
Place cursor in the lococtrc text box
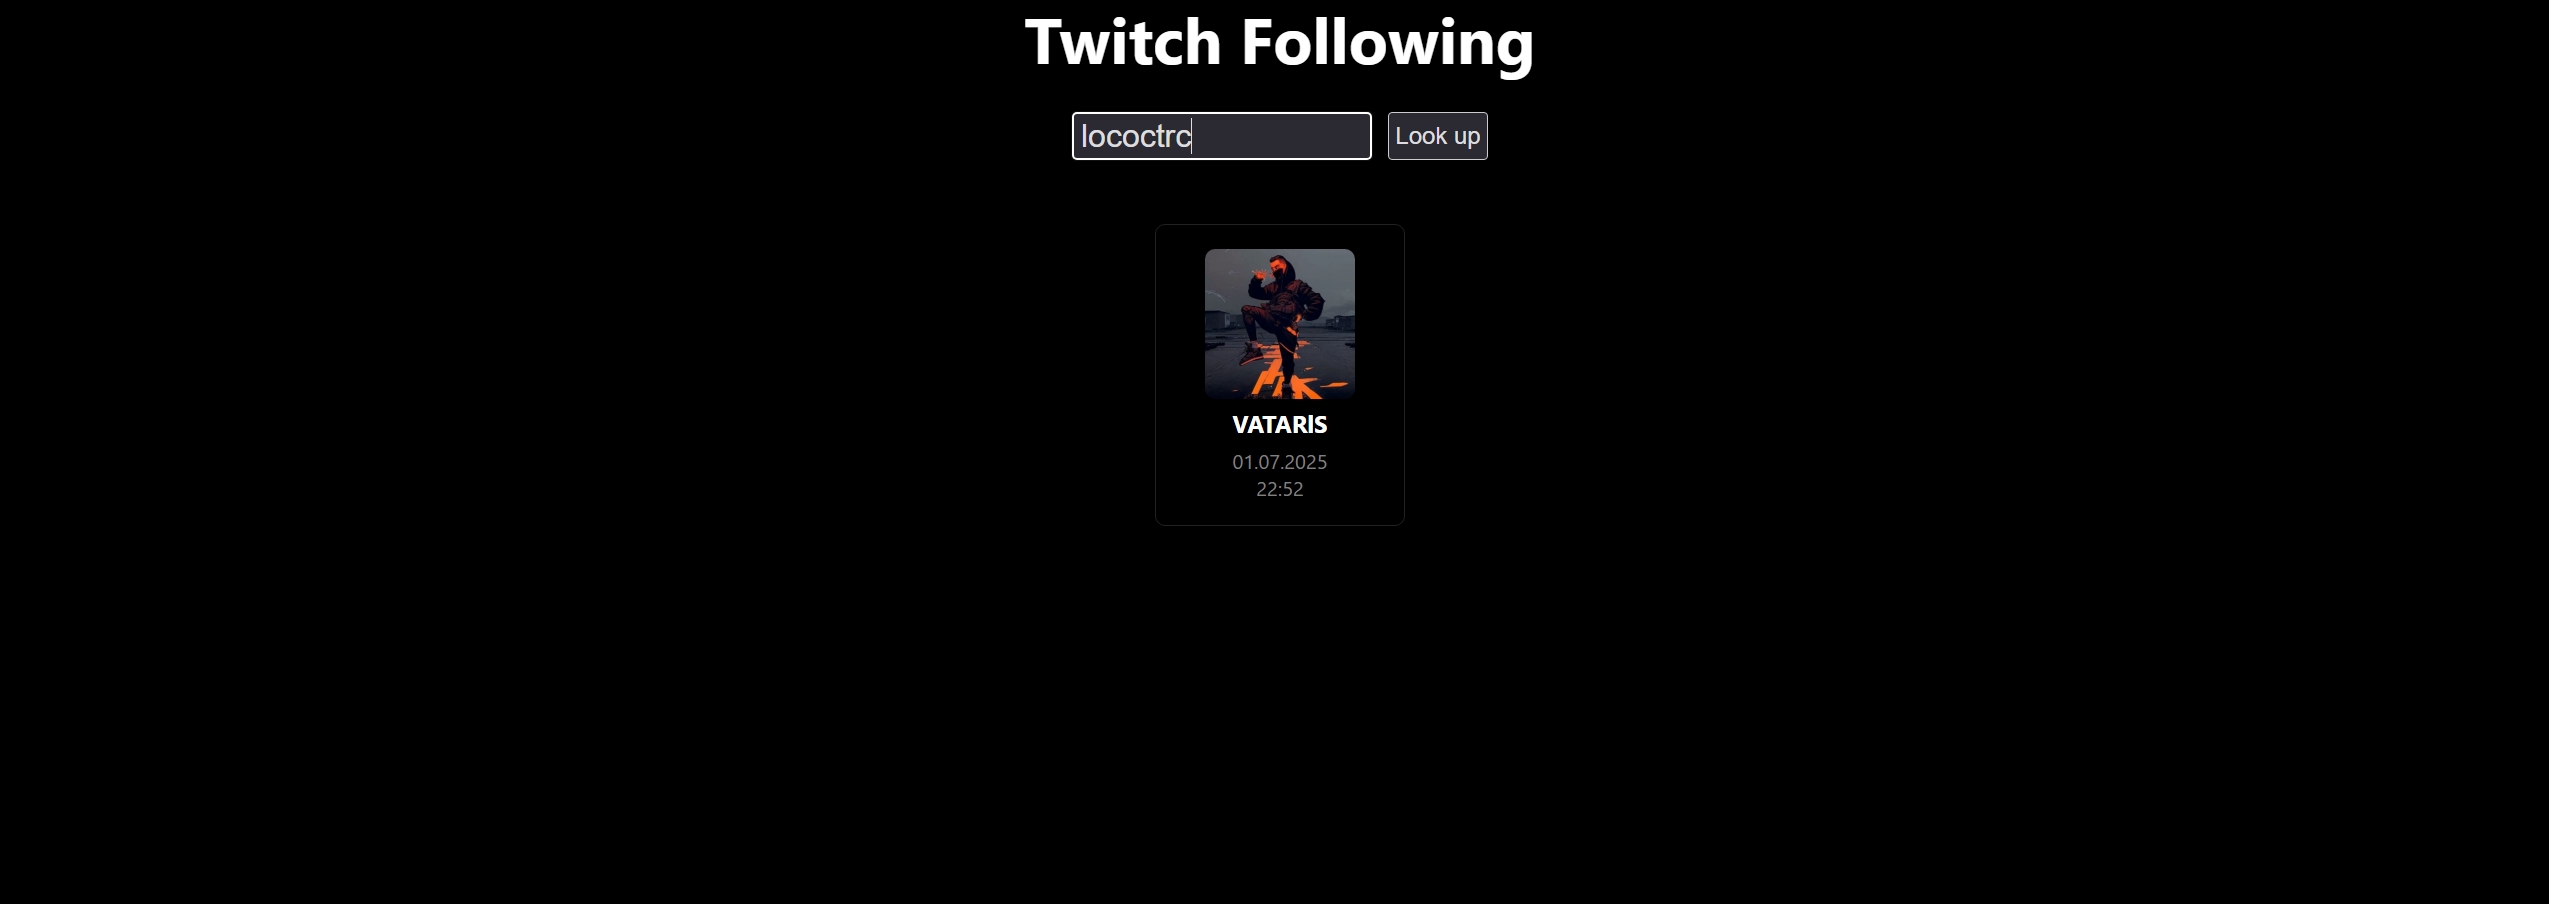point(1221,136)
